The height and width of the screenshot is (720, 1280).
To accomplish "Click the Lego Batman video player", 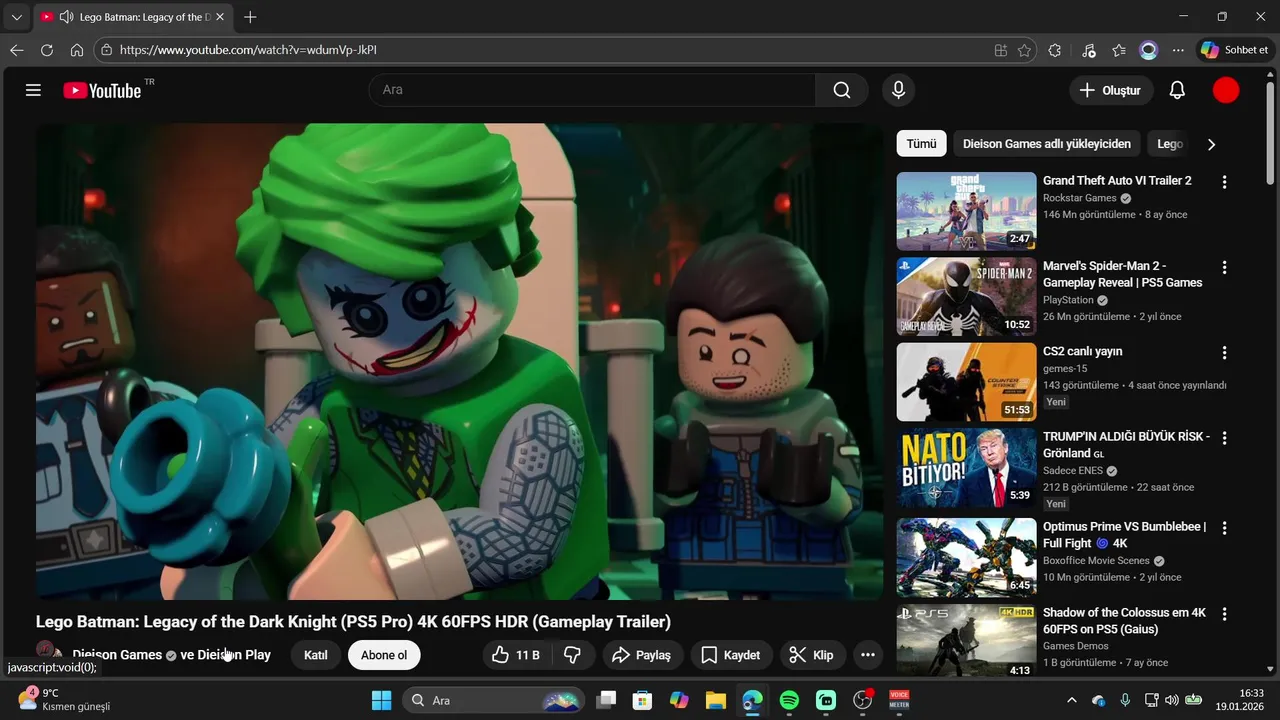I will [460, 361].
